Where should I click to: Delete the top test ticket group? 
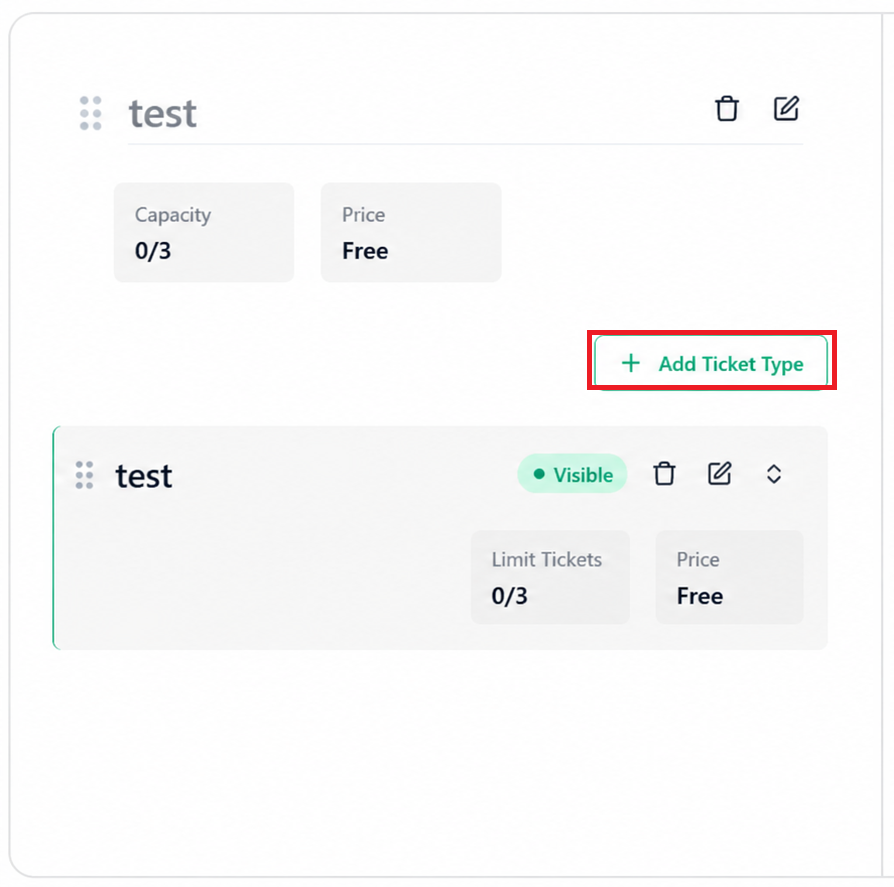726,108
